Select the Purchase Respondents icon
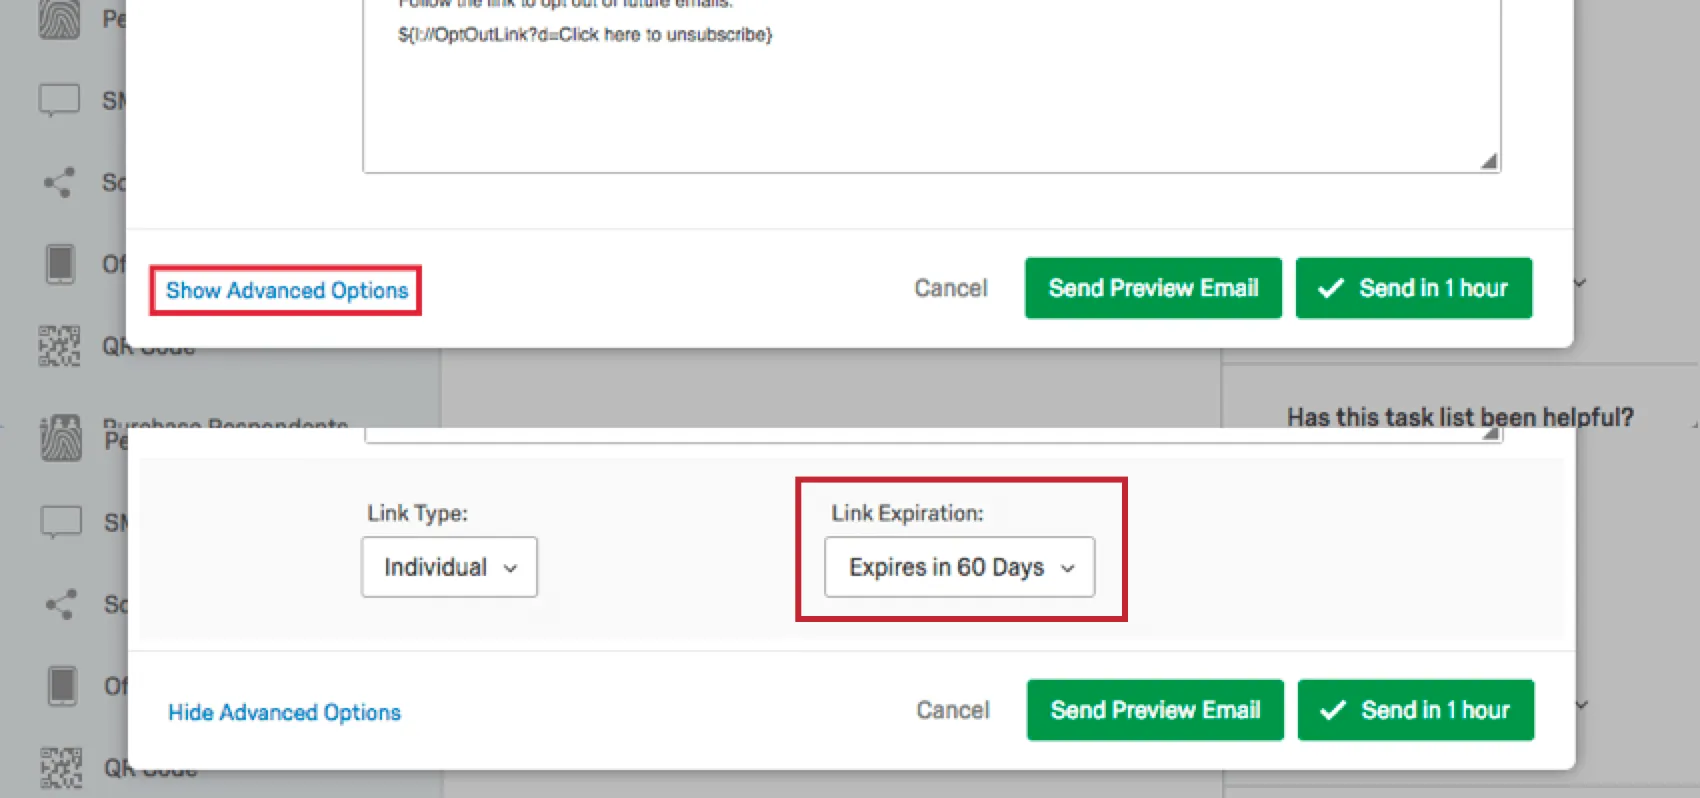This screenshot has height=798, width=1700. 60,437
